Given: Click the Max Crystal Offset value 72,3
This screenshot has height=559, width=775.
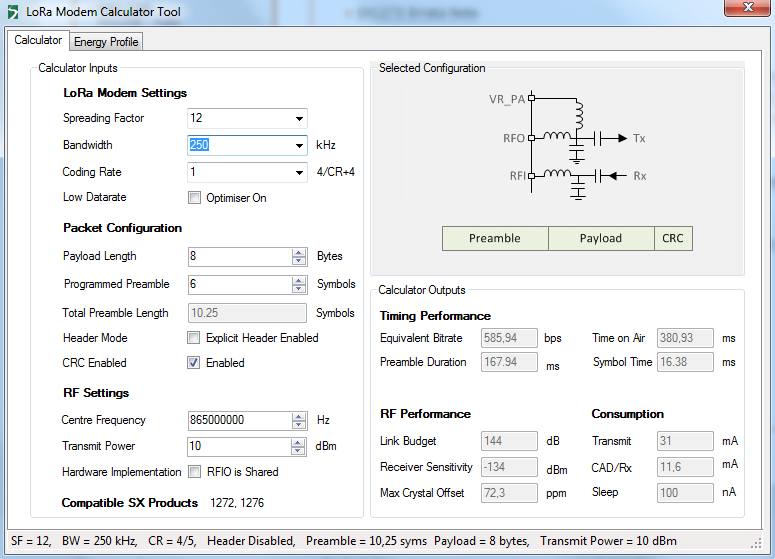Looking at the screenshot, I should [509, 493].
